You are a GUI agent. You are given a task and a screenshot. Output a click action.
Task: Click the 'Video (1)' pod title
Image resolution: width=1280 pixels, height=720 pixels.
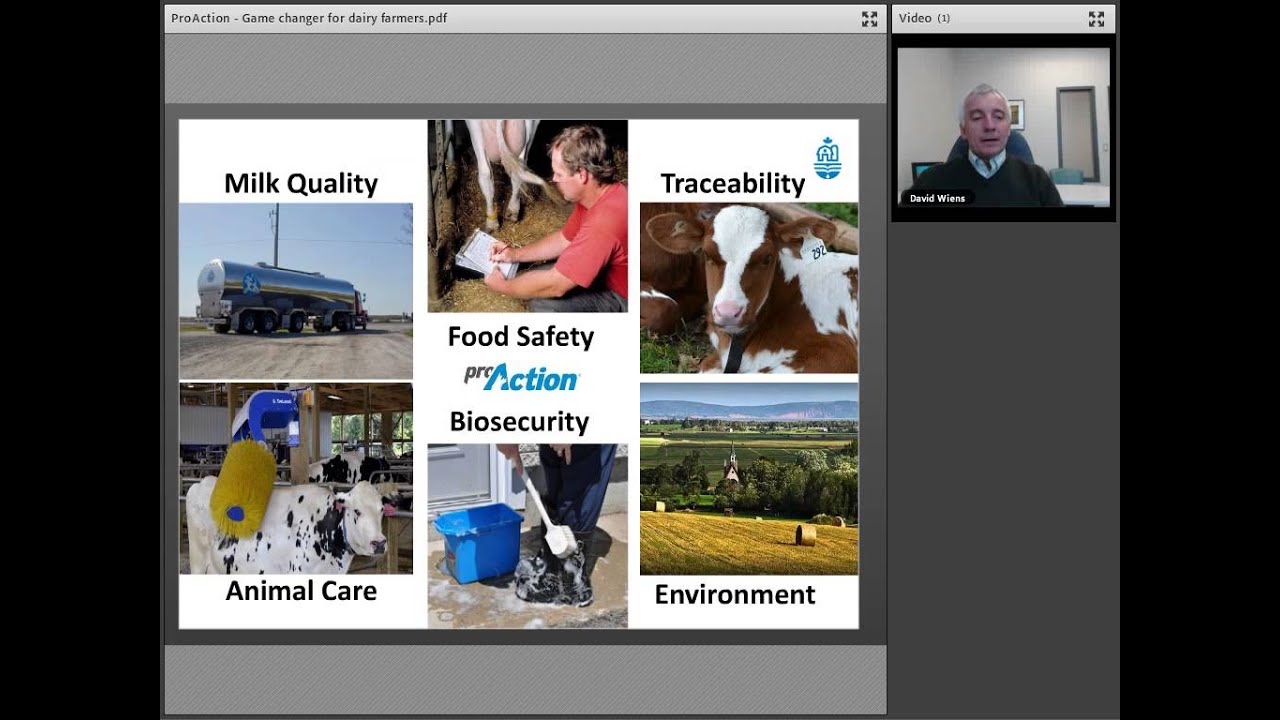pos(924,18)
